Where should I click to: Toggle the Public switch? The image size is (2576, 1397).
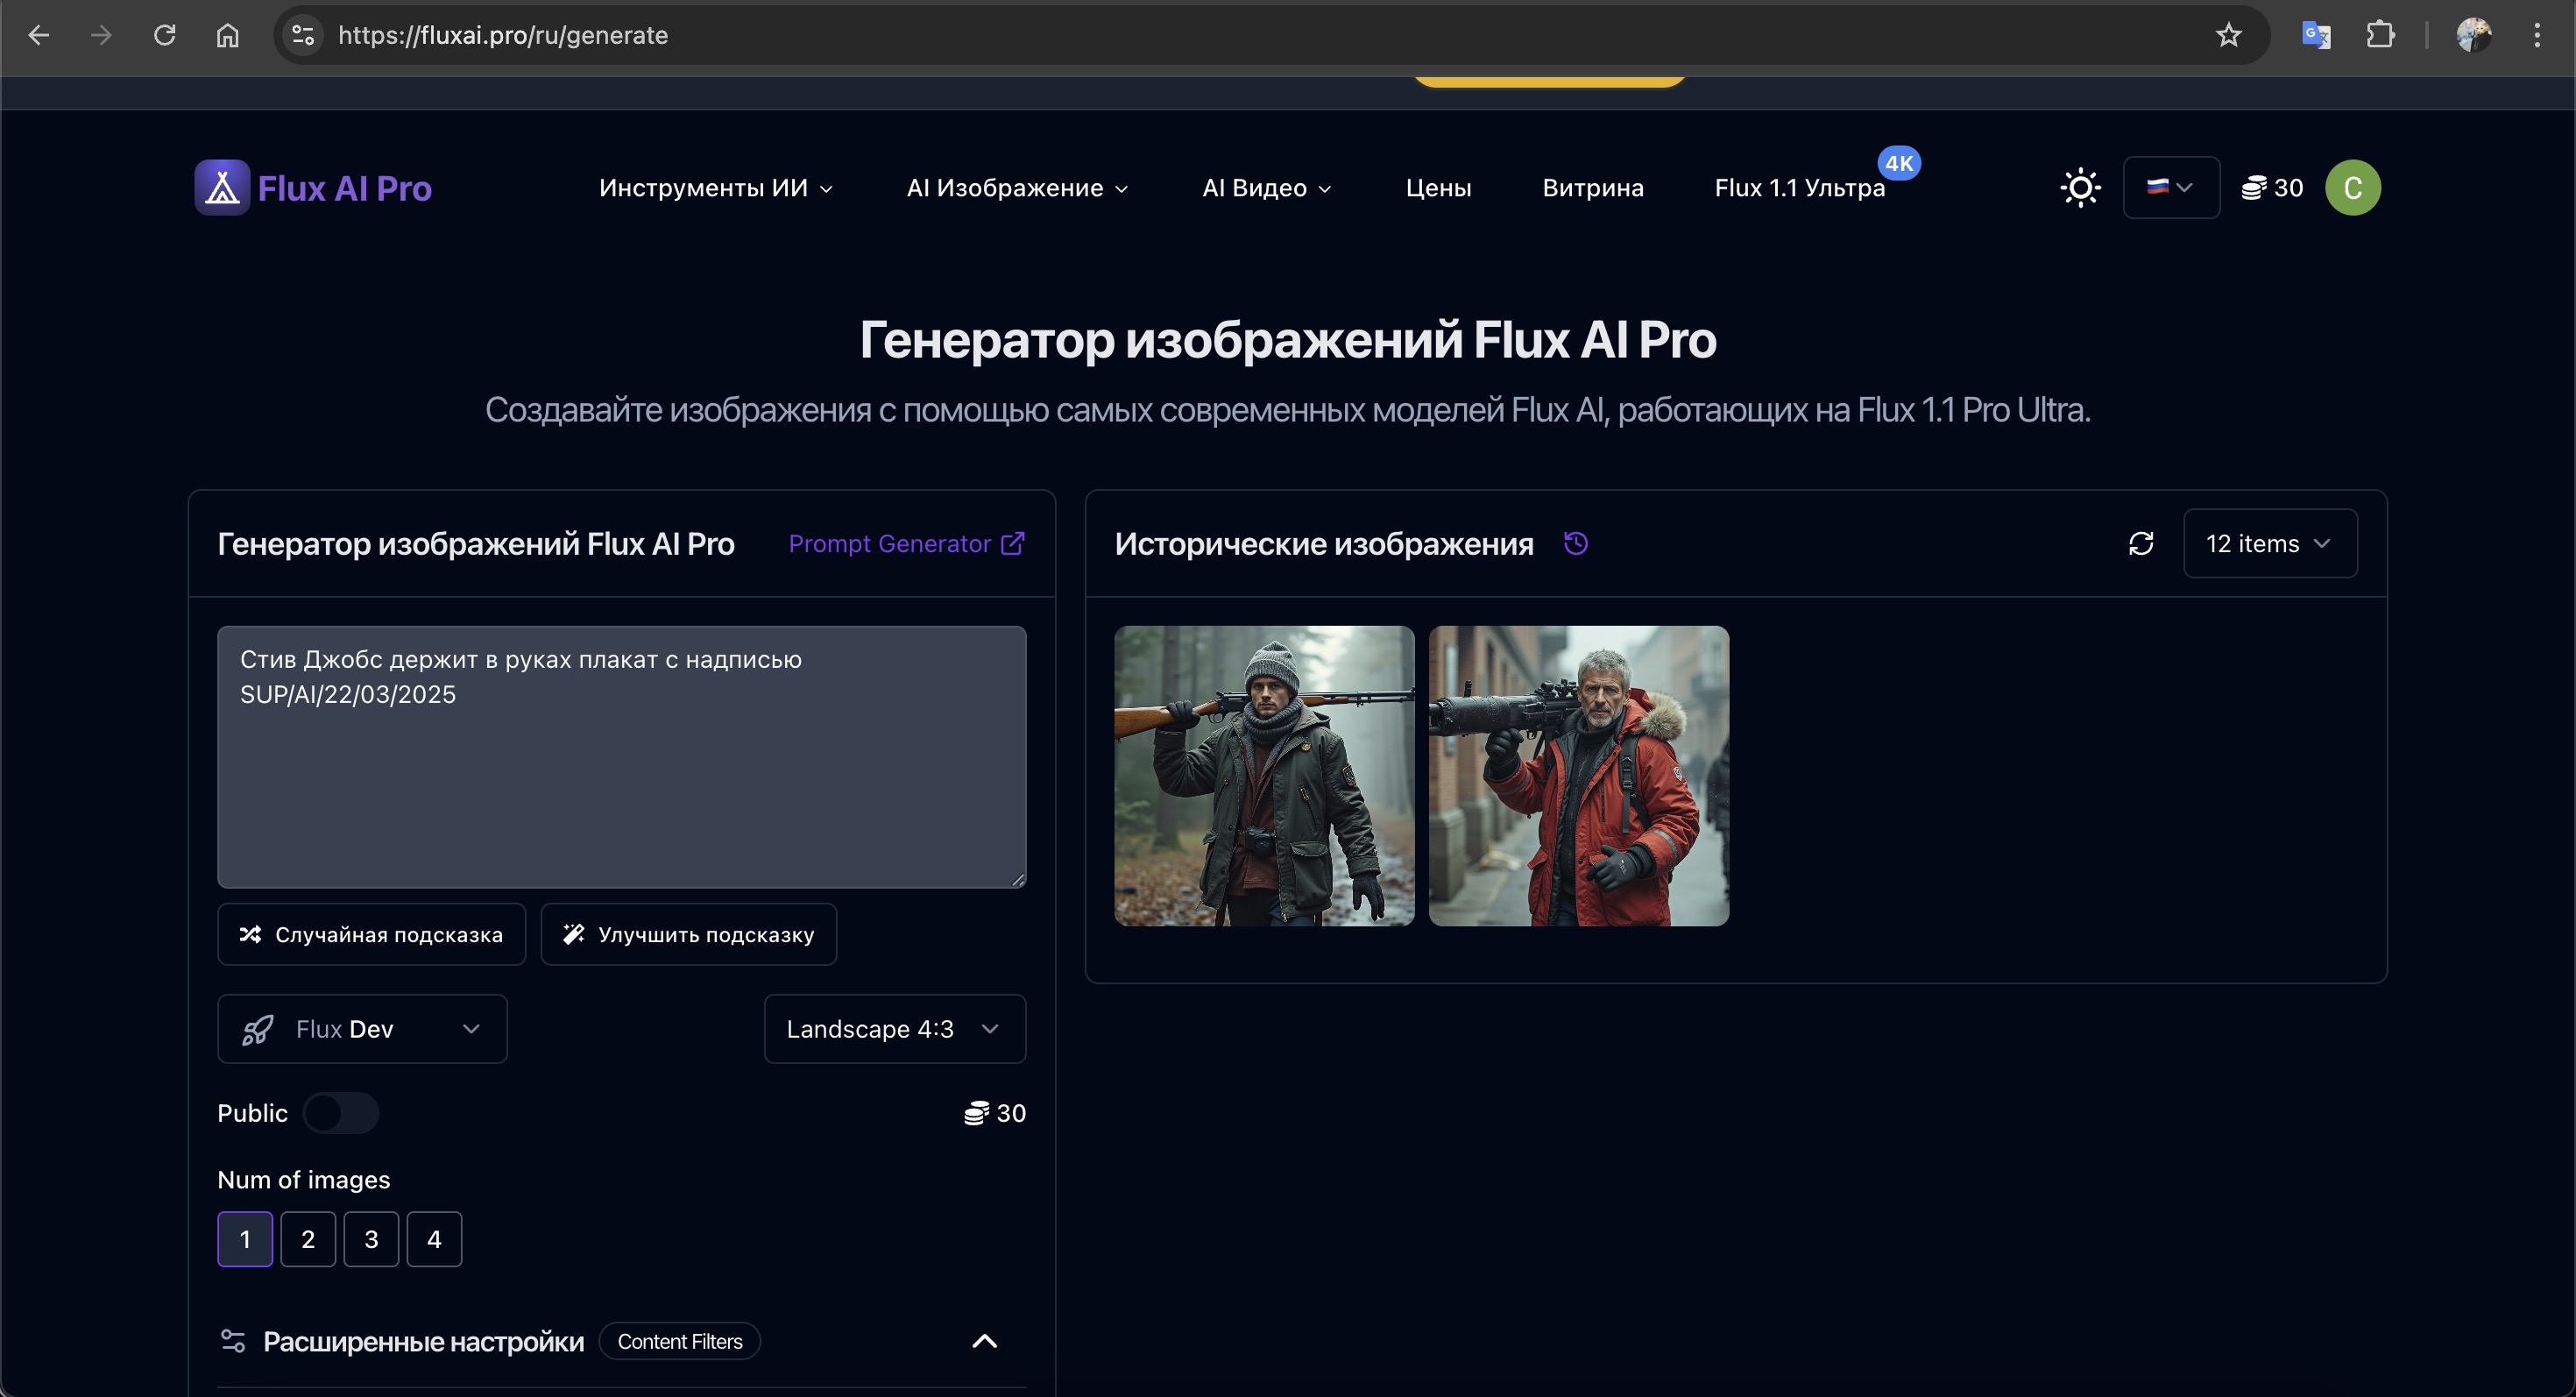click(341, 1113)
